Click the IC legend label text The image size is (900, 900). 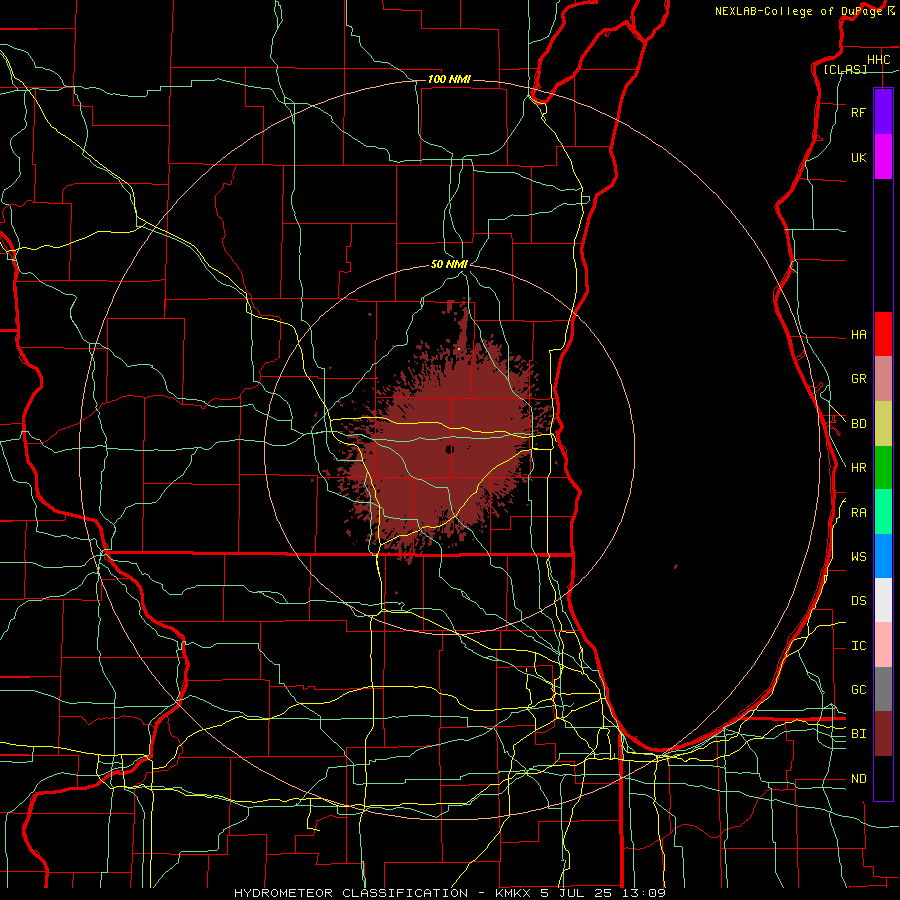tap(858, 646)
